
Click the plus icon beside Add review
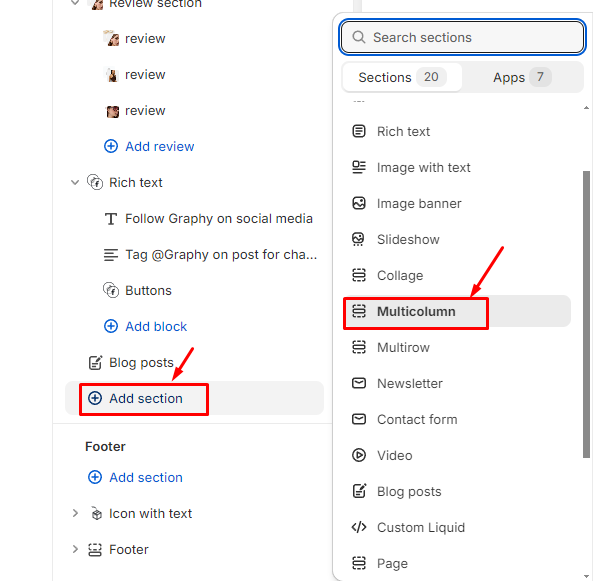coord(111,146)
